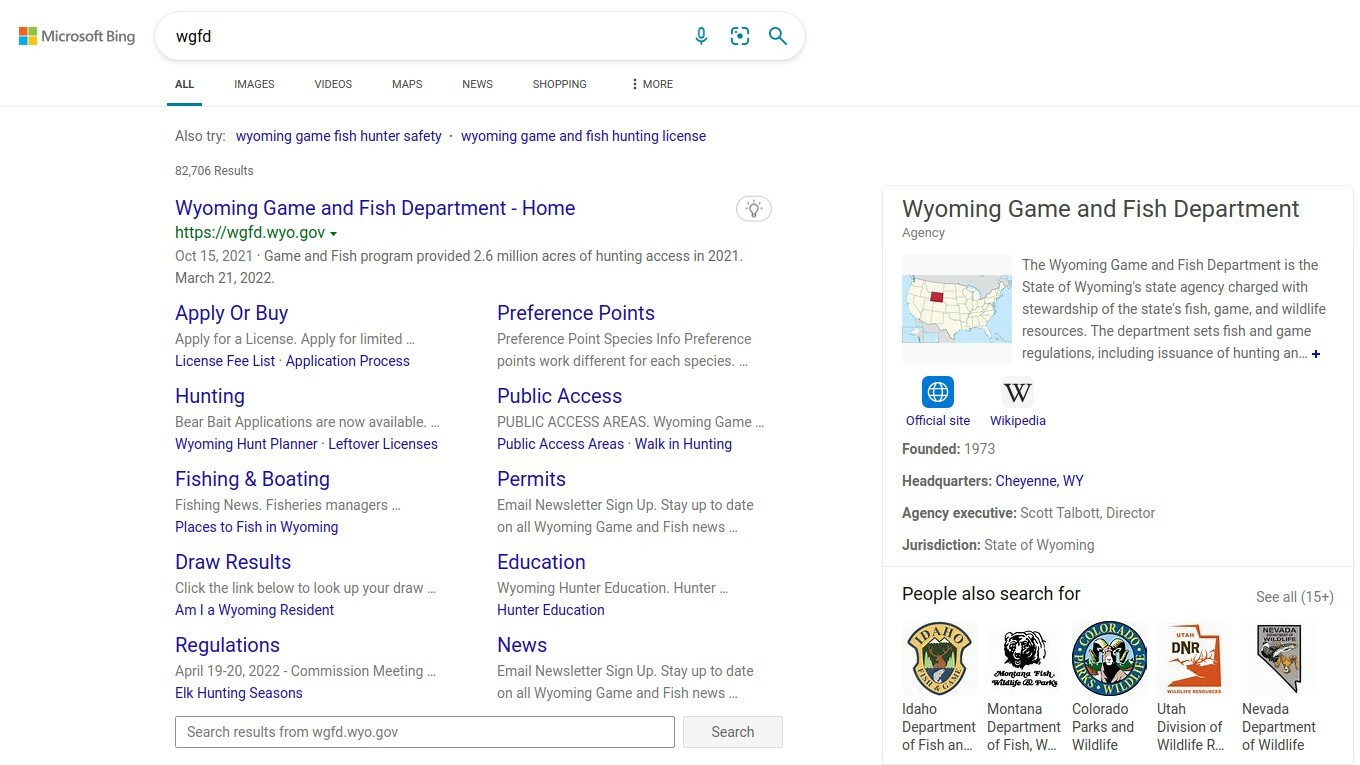Image resolution: width=1360 pixels, height=765 pixels.
Task: Click the Microsoft Bing logo
Action: click(x=77, y=36)
